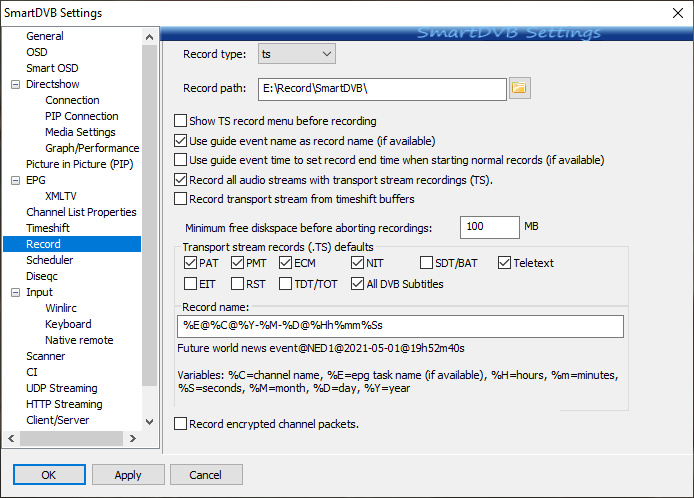Open the Record type dropdown

pos(297,54)
